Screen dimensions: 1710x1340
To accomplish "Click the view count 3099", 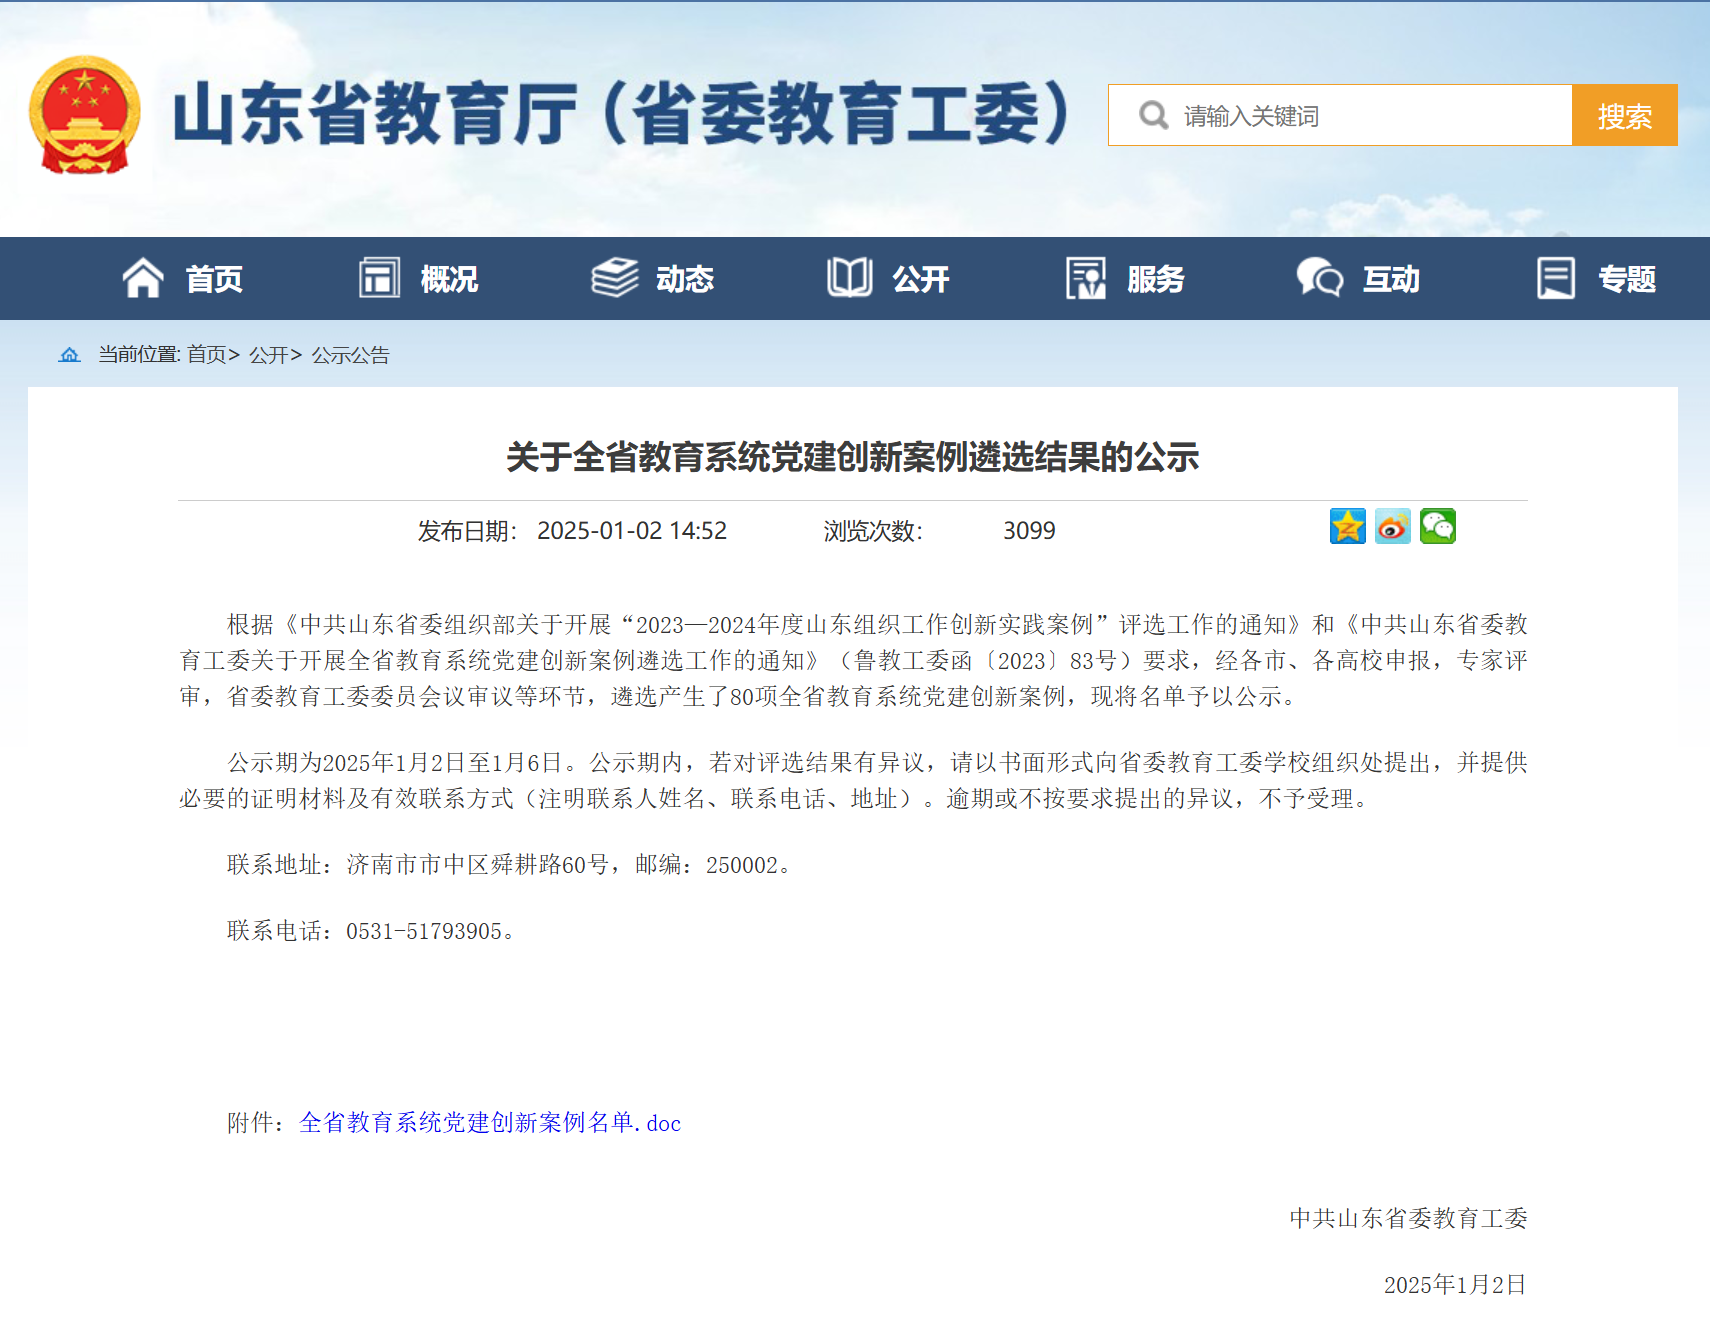I will point(1029,531).
